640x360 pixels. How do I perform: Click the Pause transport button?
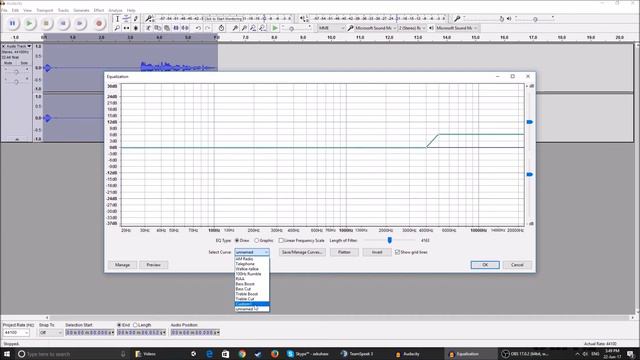(x=12, y=24)
